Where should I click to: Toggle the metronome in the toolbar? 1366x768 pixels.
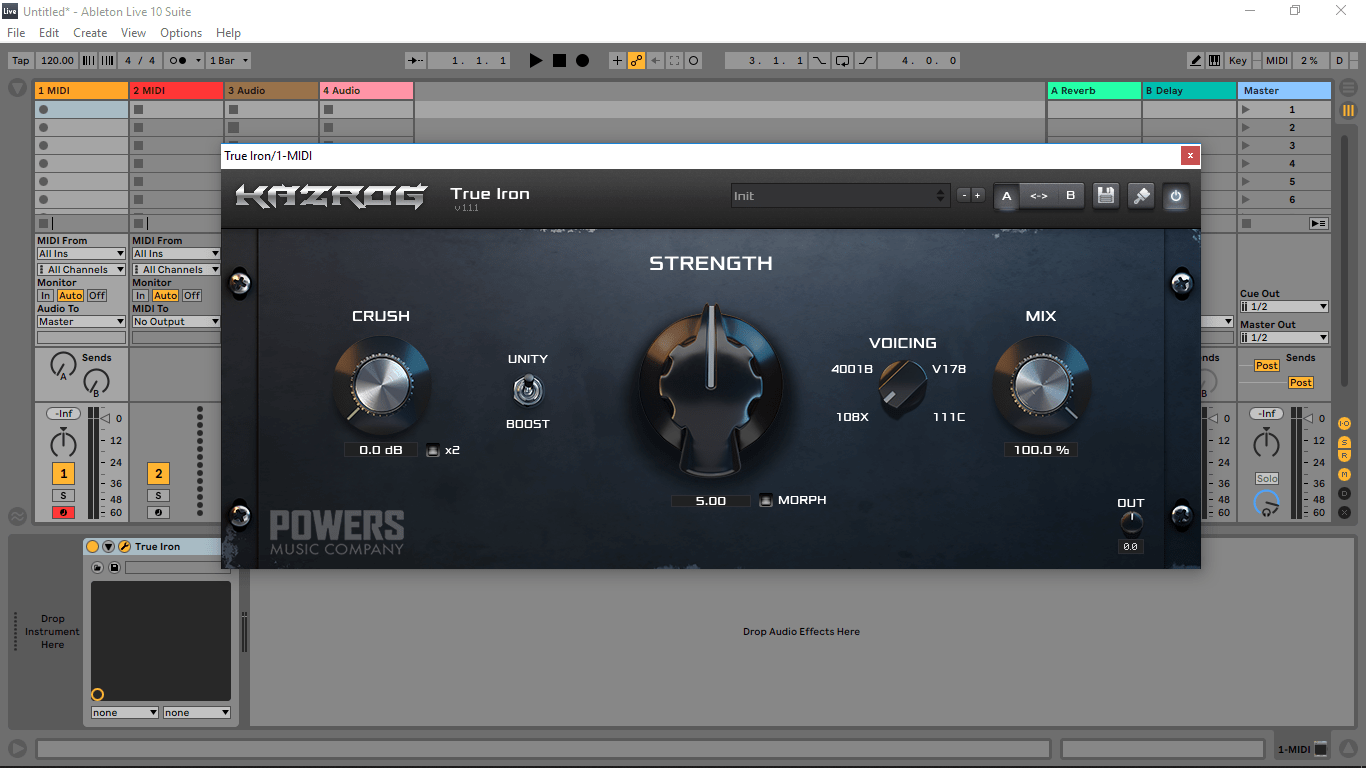186,60
